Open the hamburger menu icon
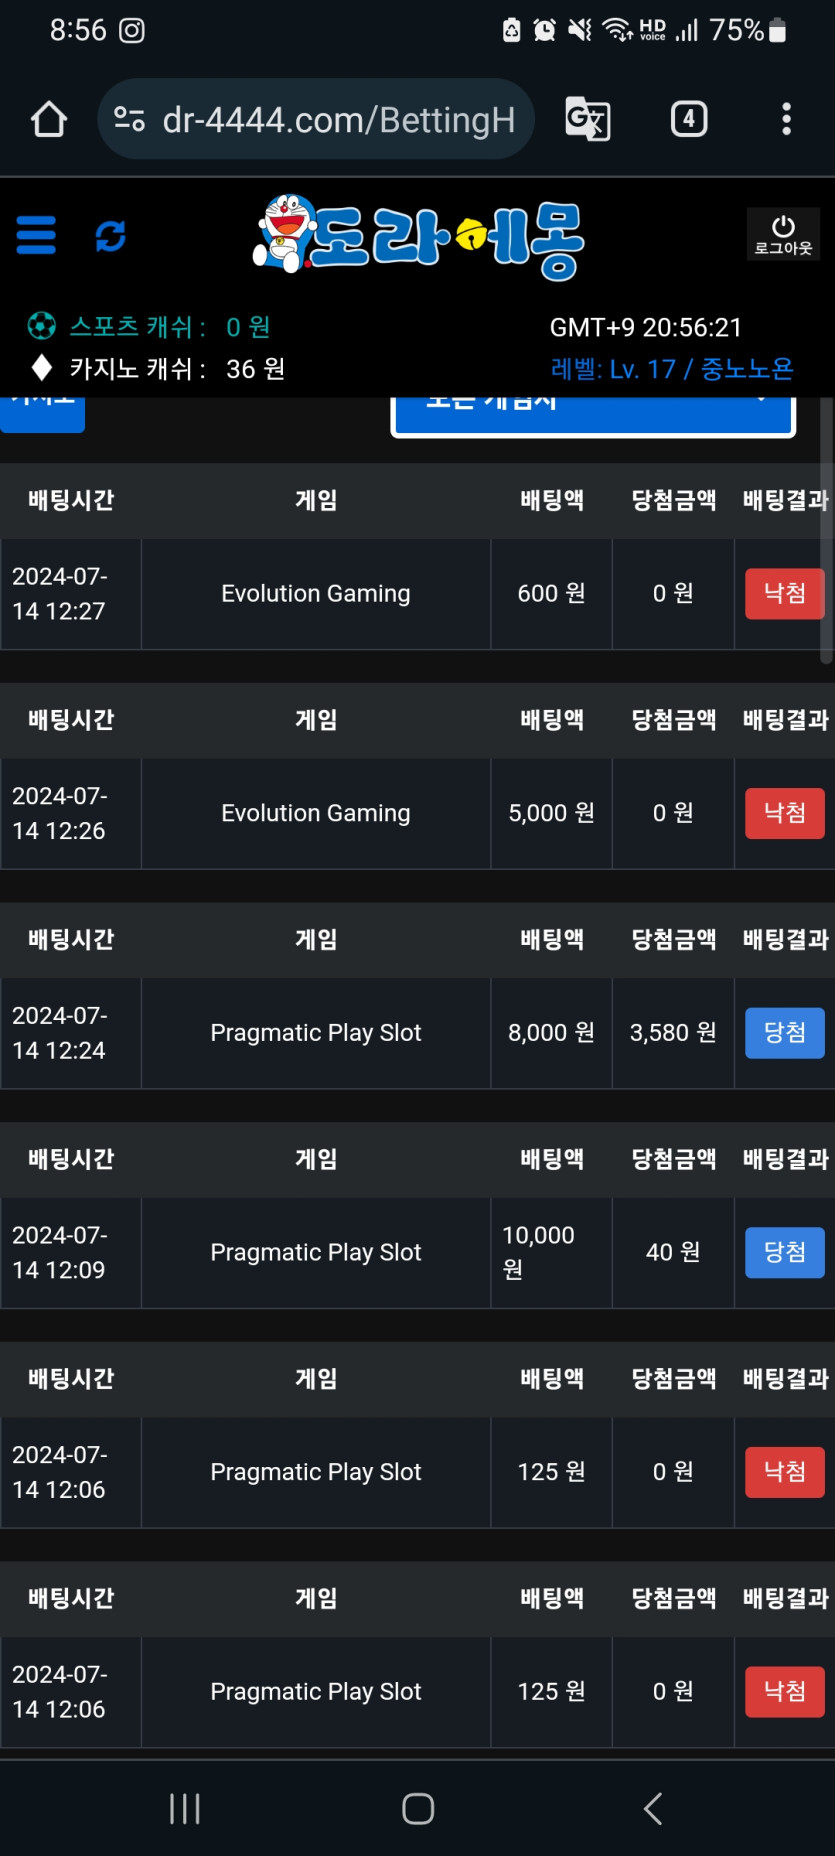 (x=36, y=236)
